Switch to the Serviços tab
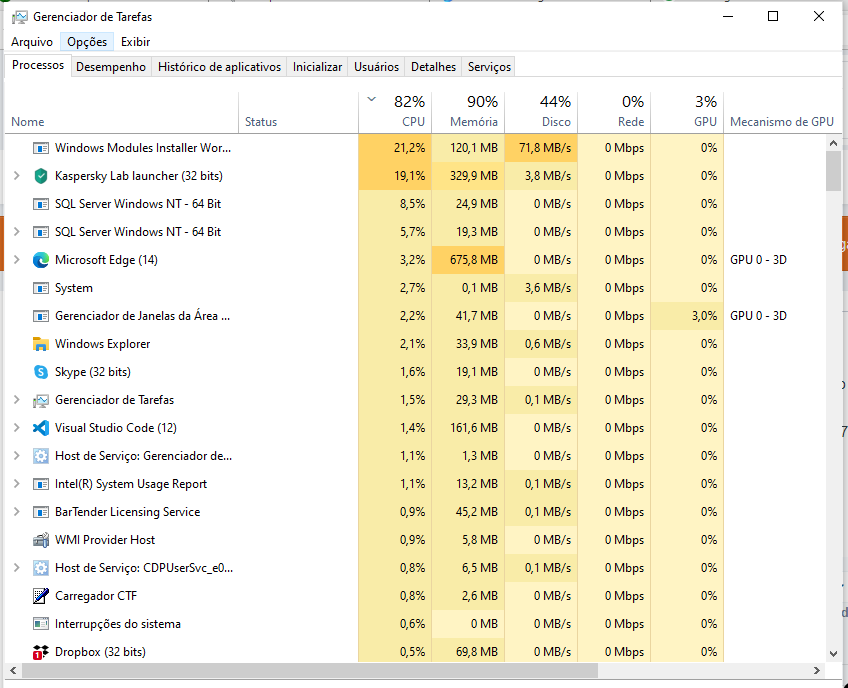 [x=489, y=67]
